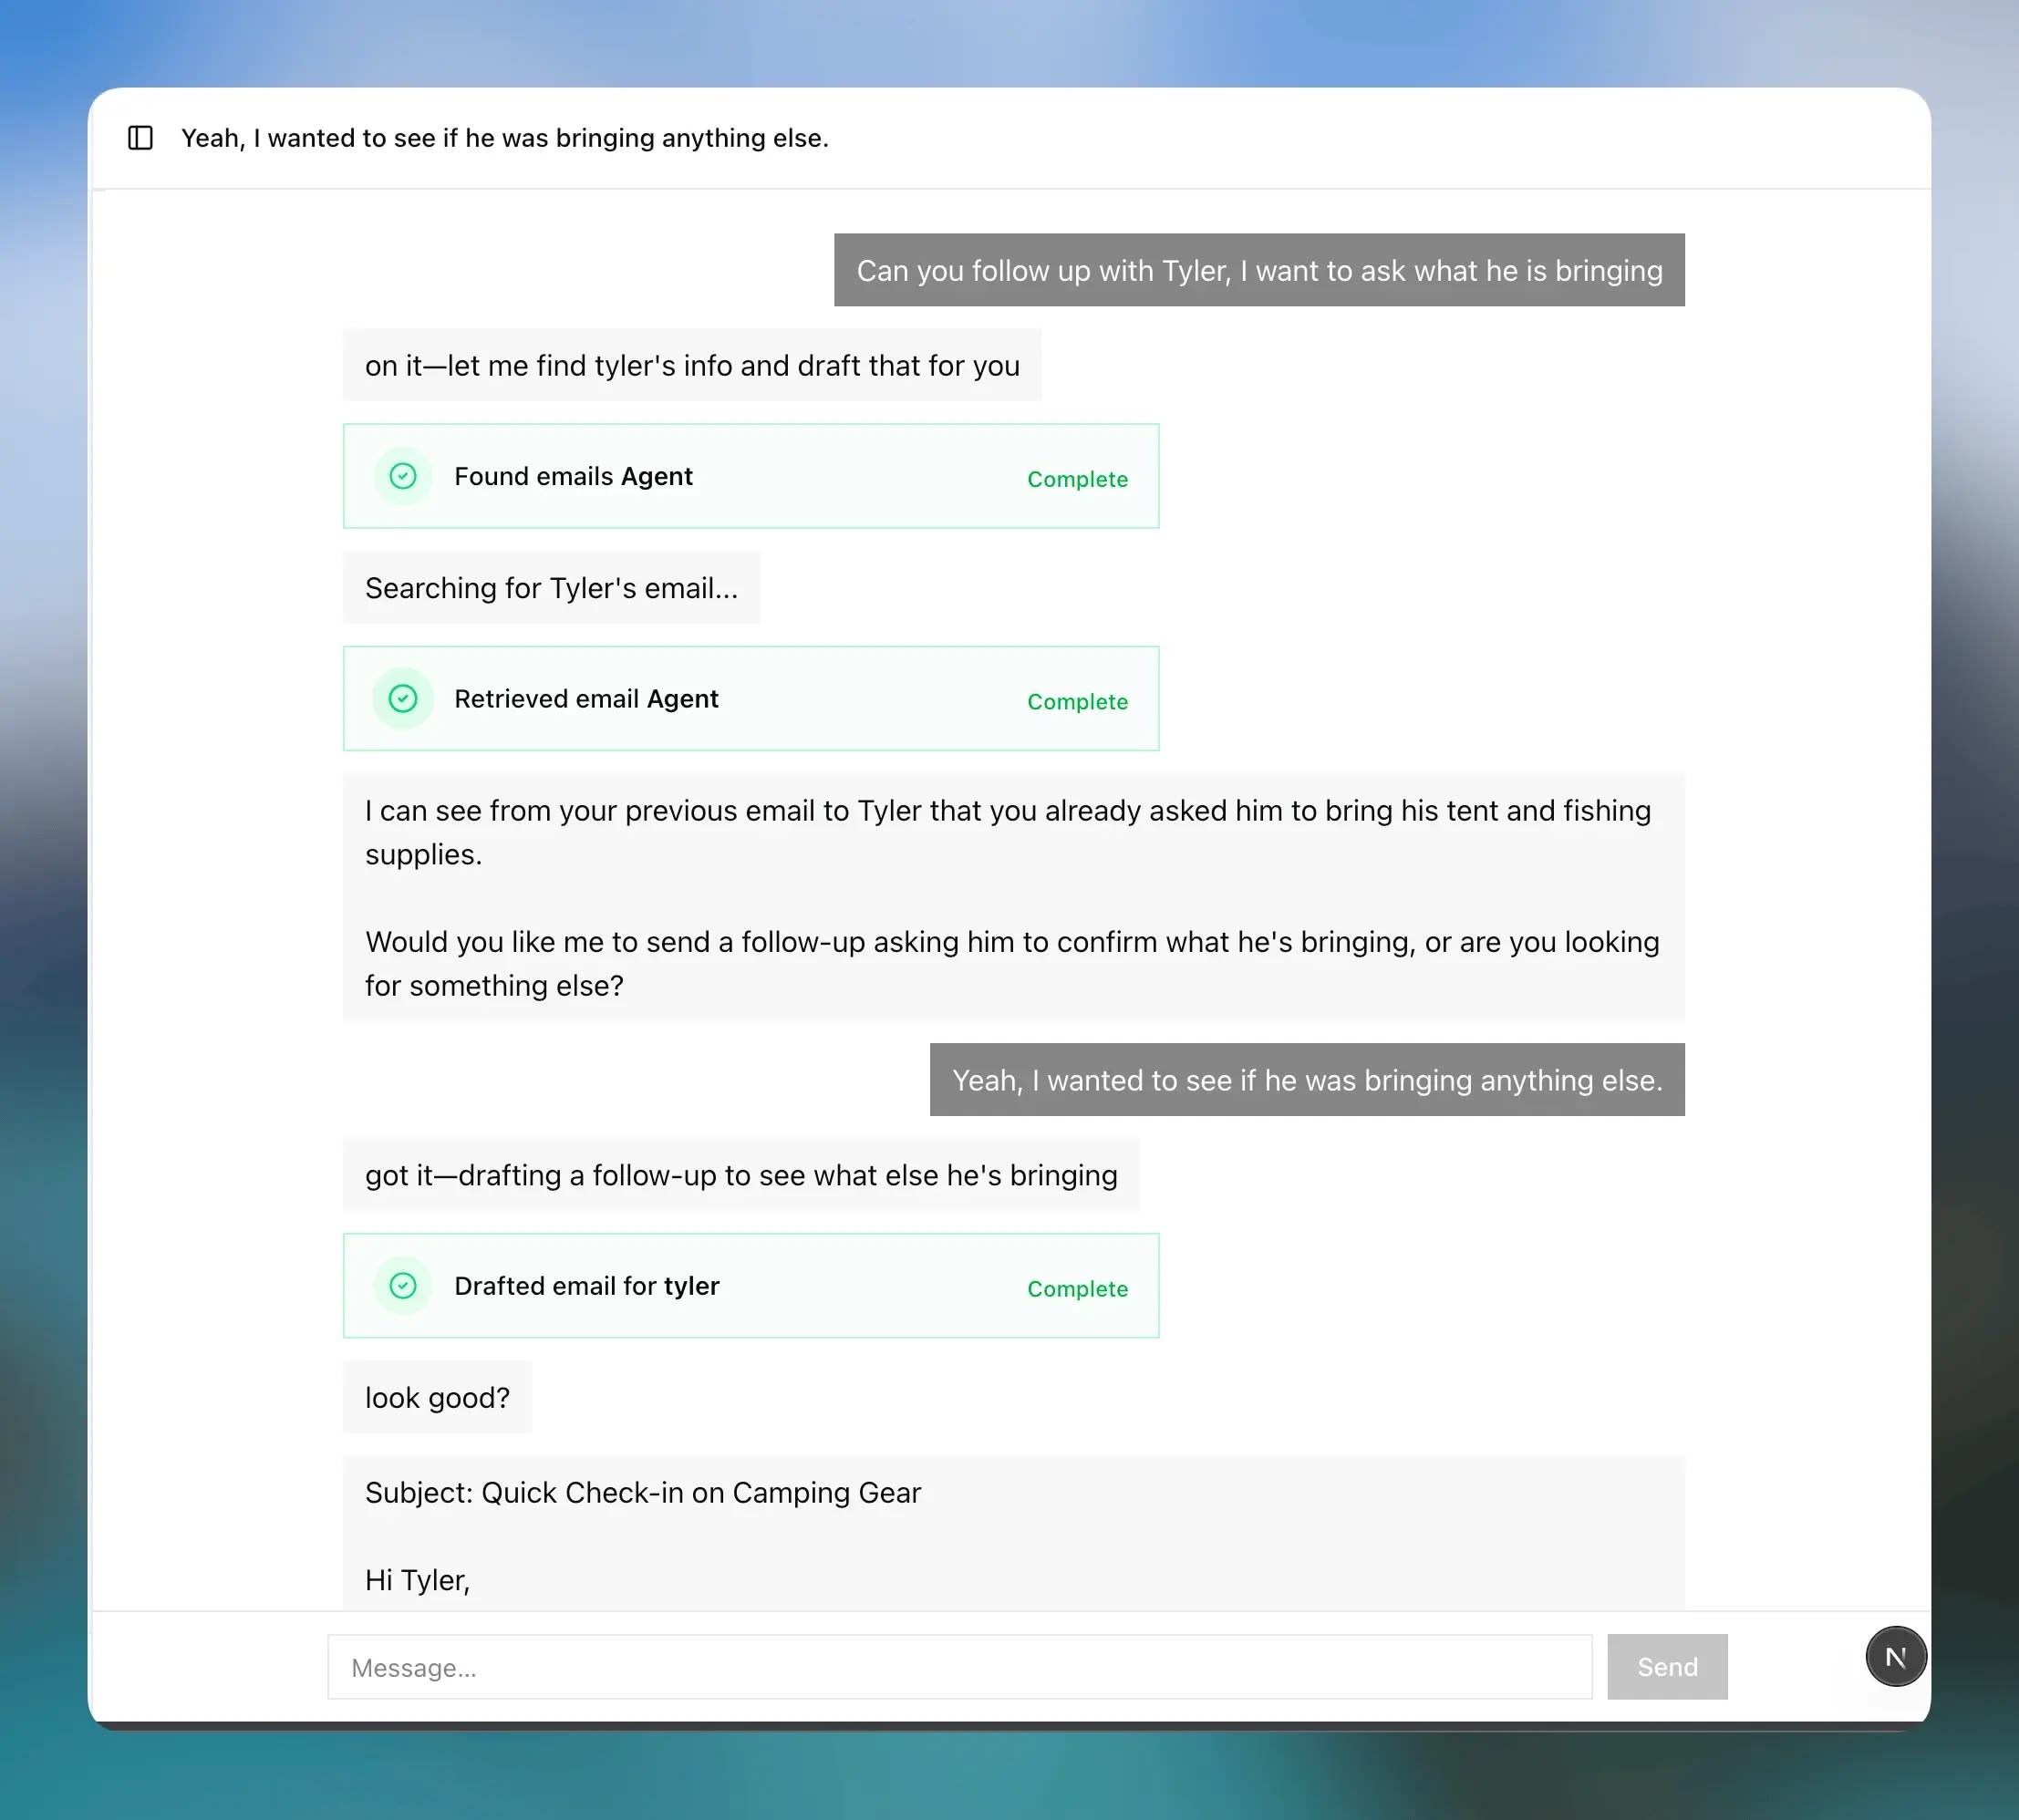Click Complete status on Drafted email card
The image size is (2019, 1820).
click(1077, 1289)
